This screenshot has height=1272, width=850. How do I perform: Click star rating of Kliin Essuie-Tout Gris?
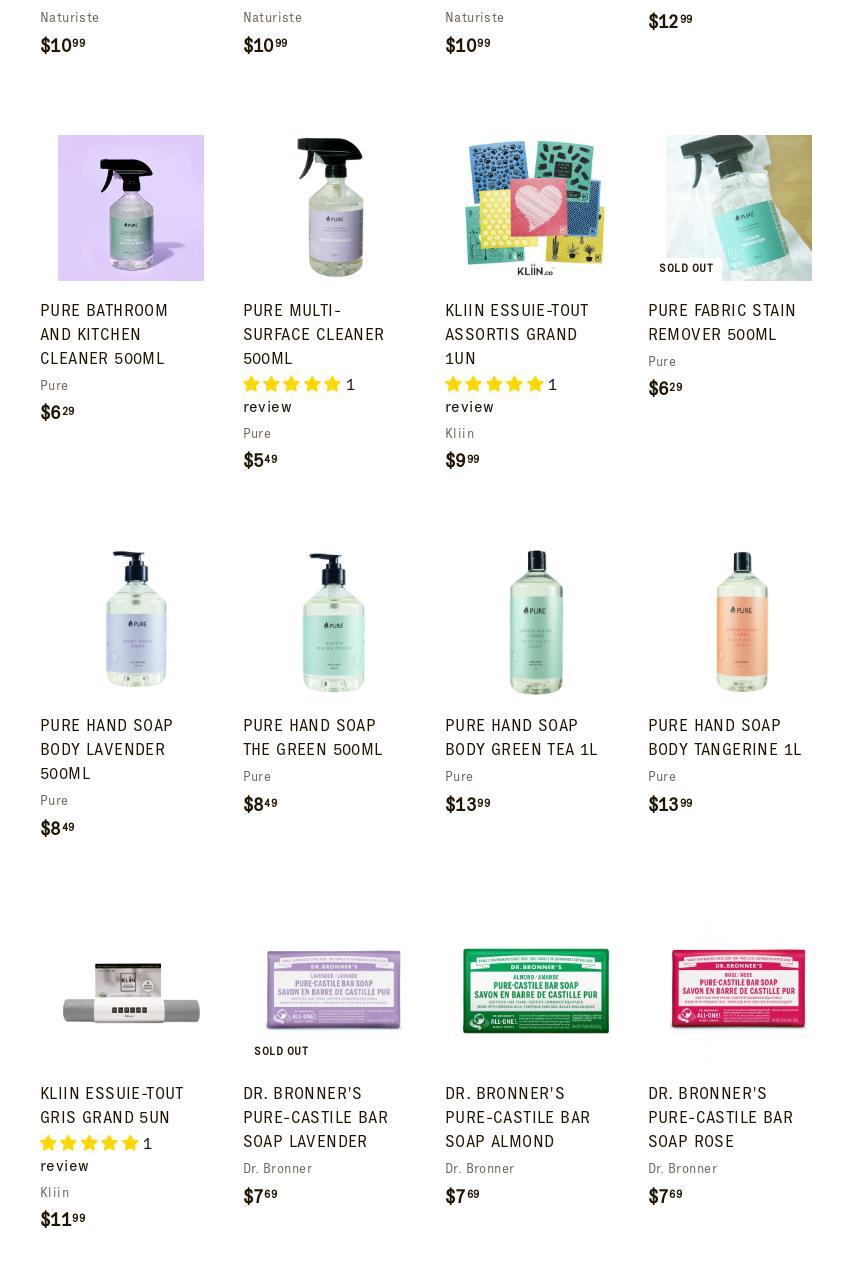pos(89,1144)
